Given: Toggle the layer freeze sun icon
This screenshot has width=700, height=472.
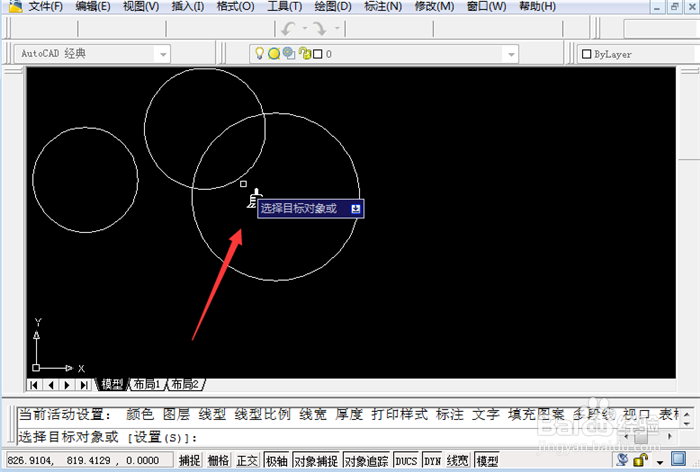Looking at the screenshot, I should tap(274, 54).
